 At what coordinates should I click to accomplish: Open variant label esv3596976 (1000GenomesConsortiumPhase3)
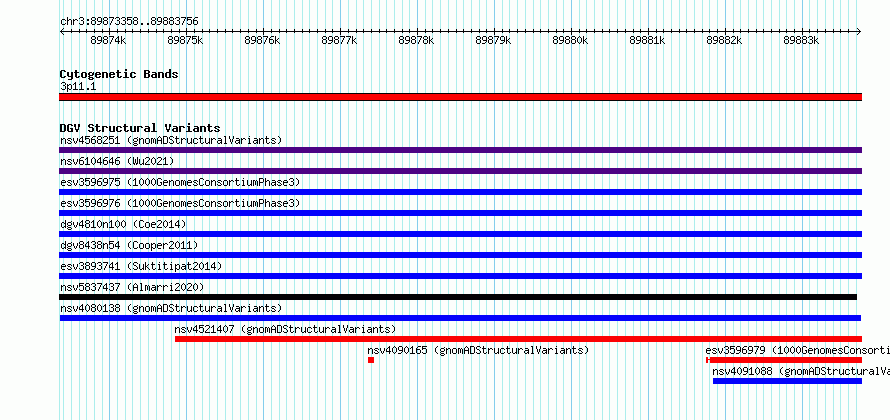180,203
